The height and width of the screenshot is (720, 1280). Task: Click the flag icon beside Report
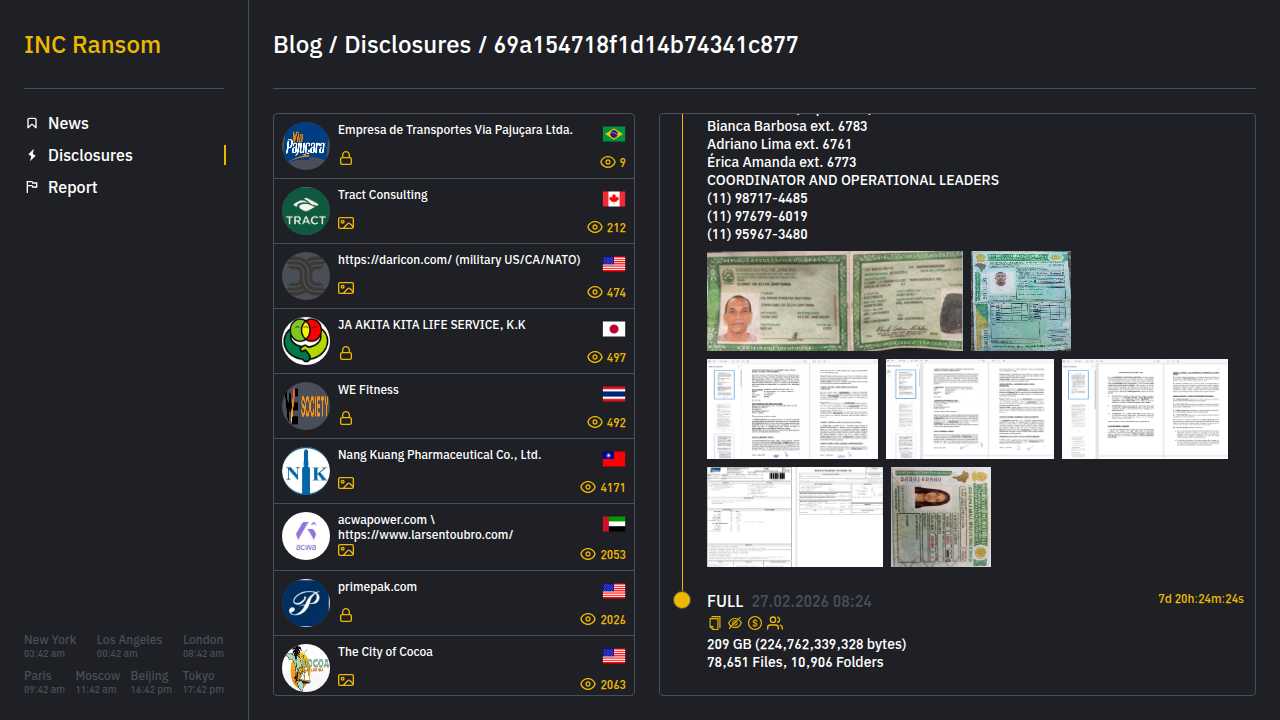[32, 187]
